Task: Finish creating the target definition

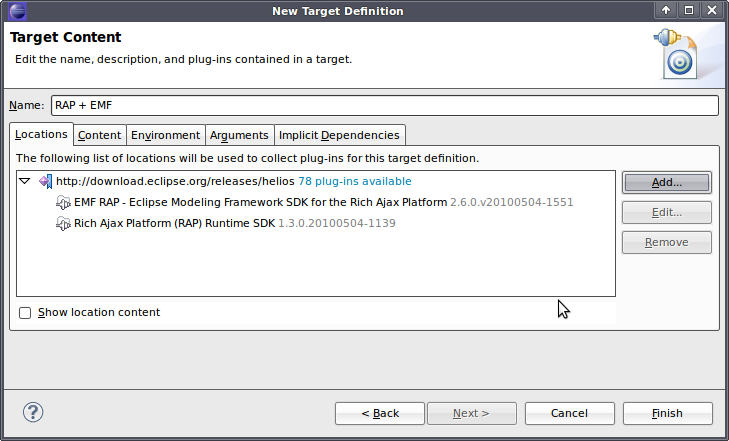Action: coord(668,413)
